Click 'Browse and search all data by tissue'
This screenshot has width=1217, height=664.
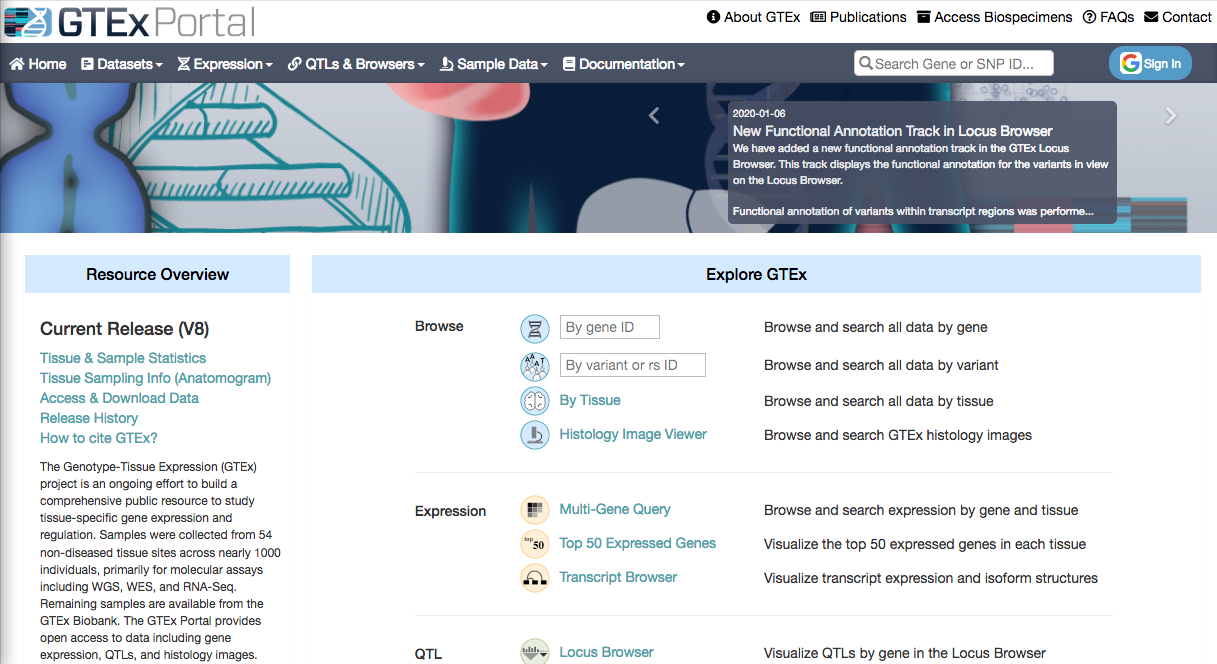pos(879,401)
